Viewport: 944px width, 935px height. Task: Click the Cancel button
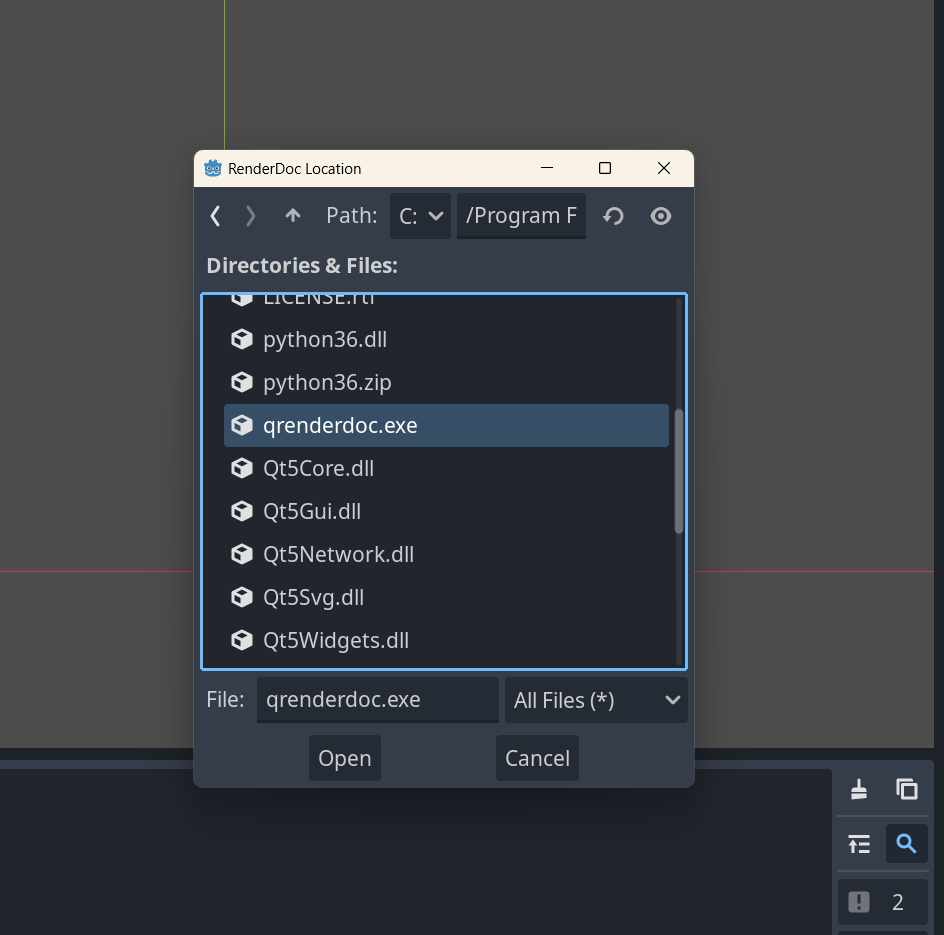[537, 758]
